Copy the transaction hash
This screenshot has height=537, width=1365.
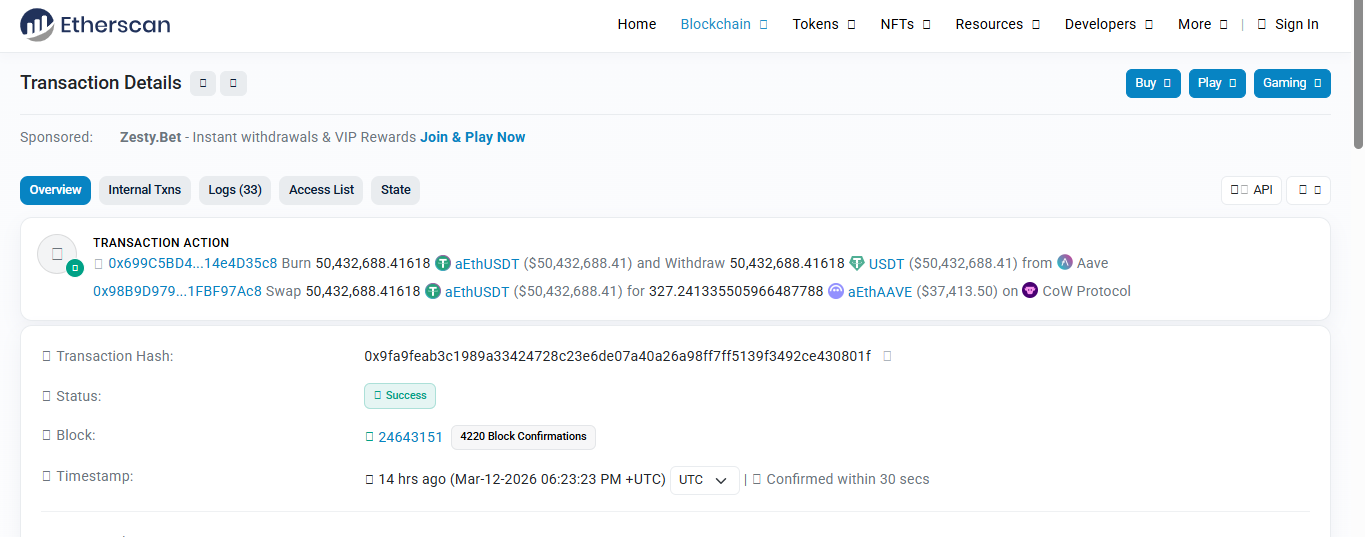point(887,356)
